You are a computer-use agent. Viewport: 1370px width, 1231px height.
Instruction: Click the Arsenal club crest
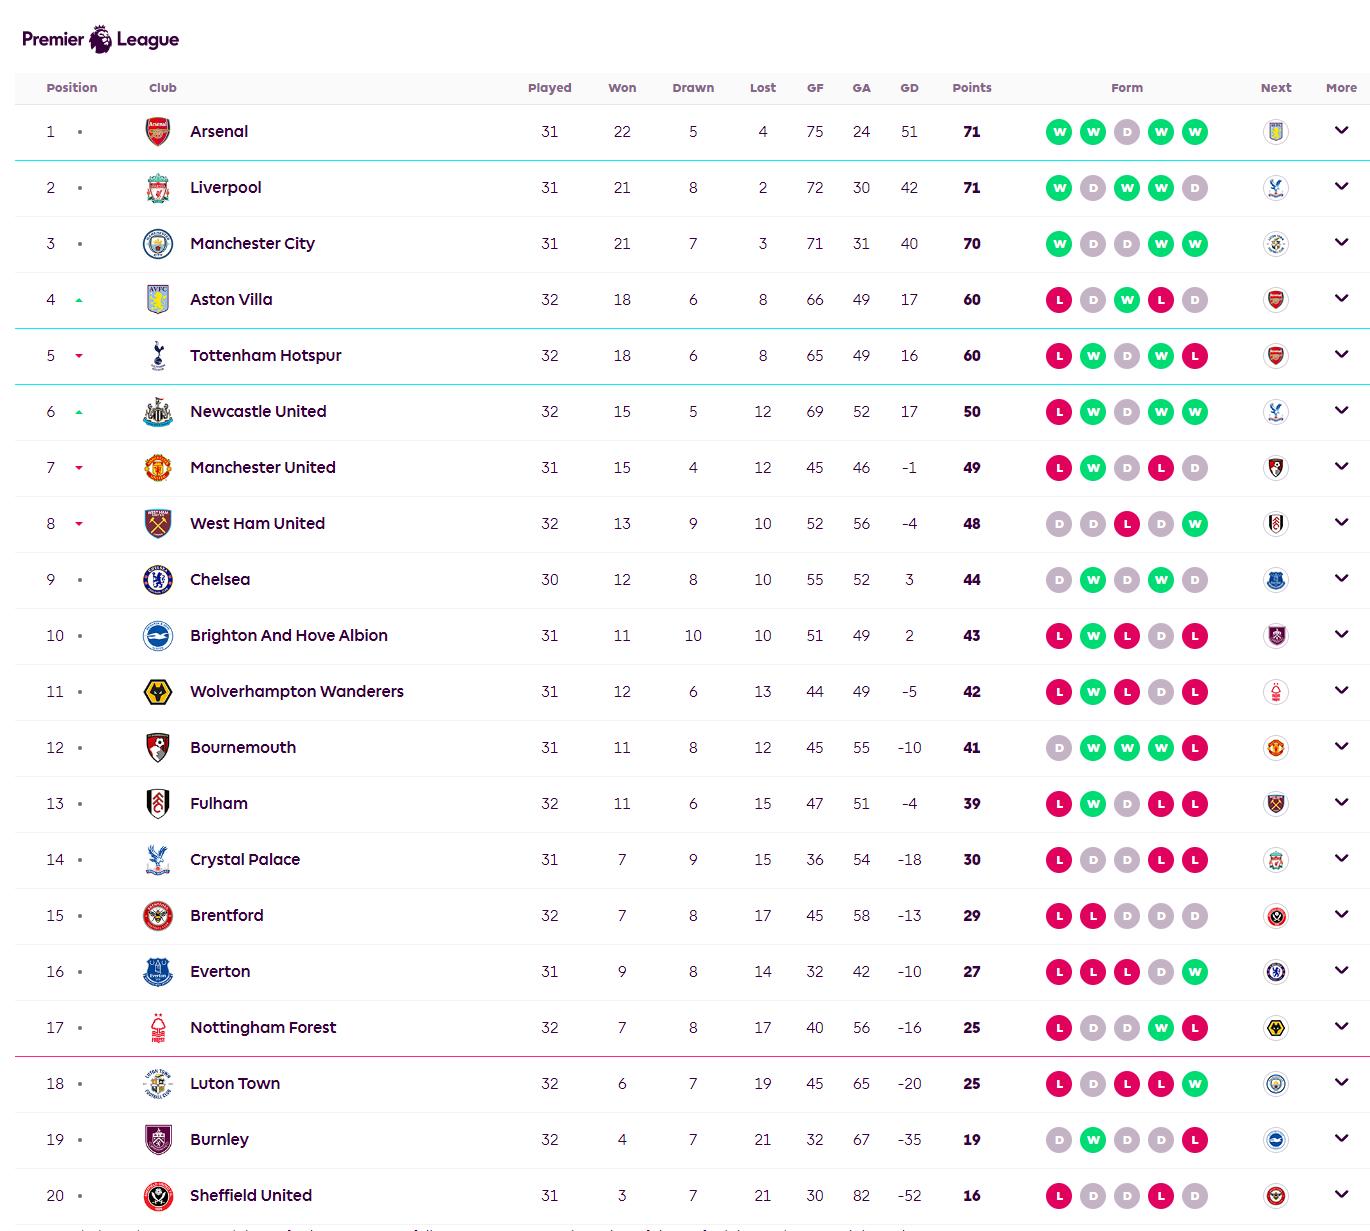(x=158, y=132)
